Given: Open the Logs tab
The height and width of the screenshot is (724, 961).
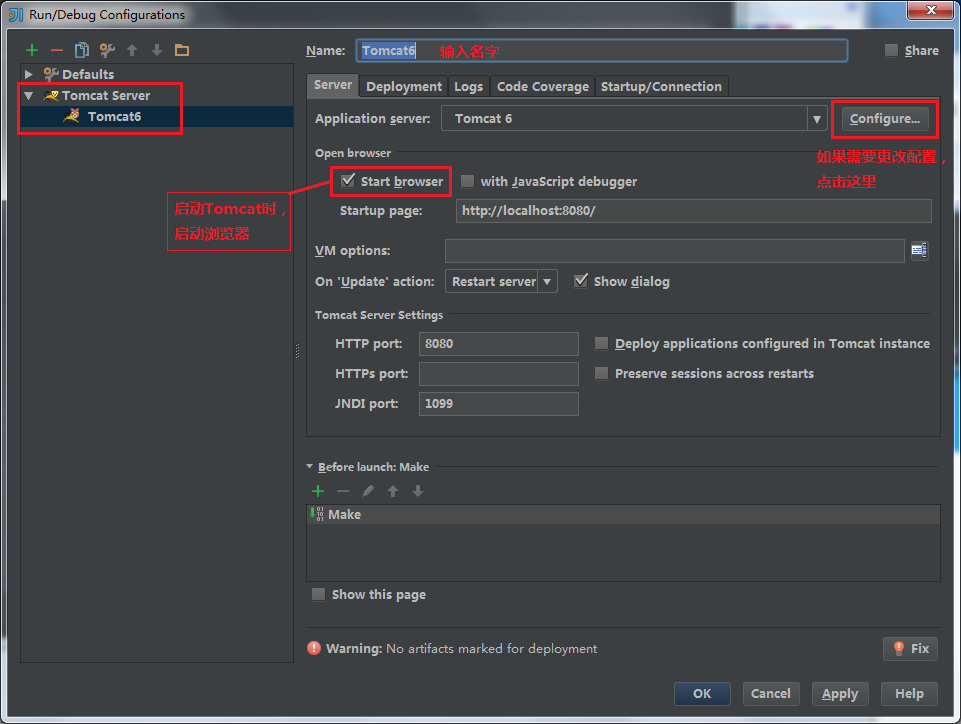Looking at the screenshot, I should 469,86.
